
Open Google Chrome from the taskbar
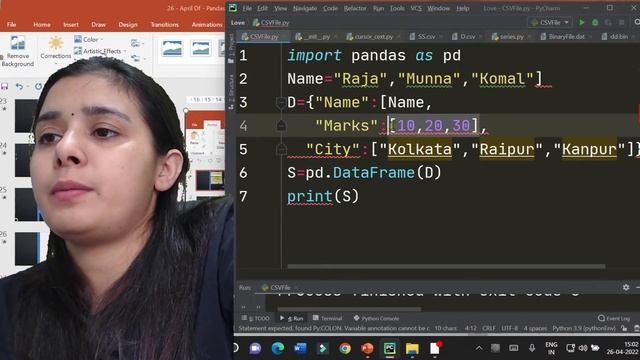345,348
